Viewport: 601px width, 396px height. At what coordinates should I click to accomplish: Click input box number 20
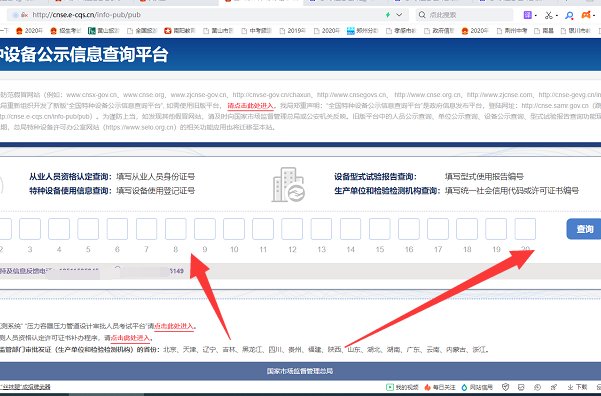525,229
